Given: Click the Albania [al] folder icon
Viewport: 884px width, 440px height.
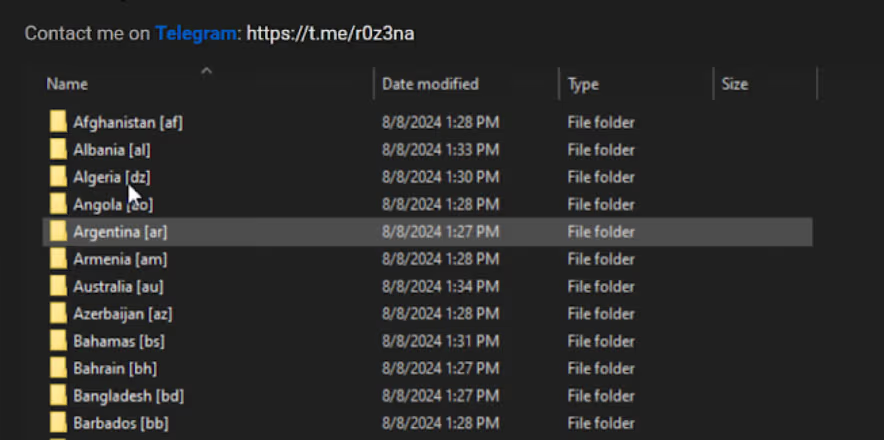Looking at the screenshot, I should click(58, 150).
